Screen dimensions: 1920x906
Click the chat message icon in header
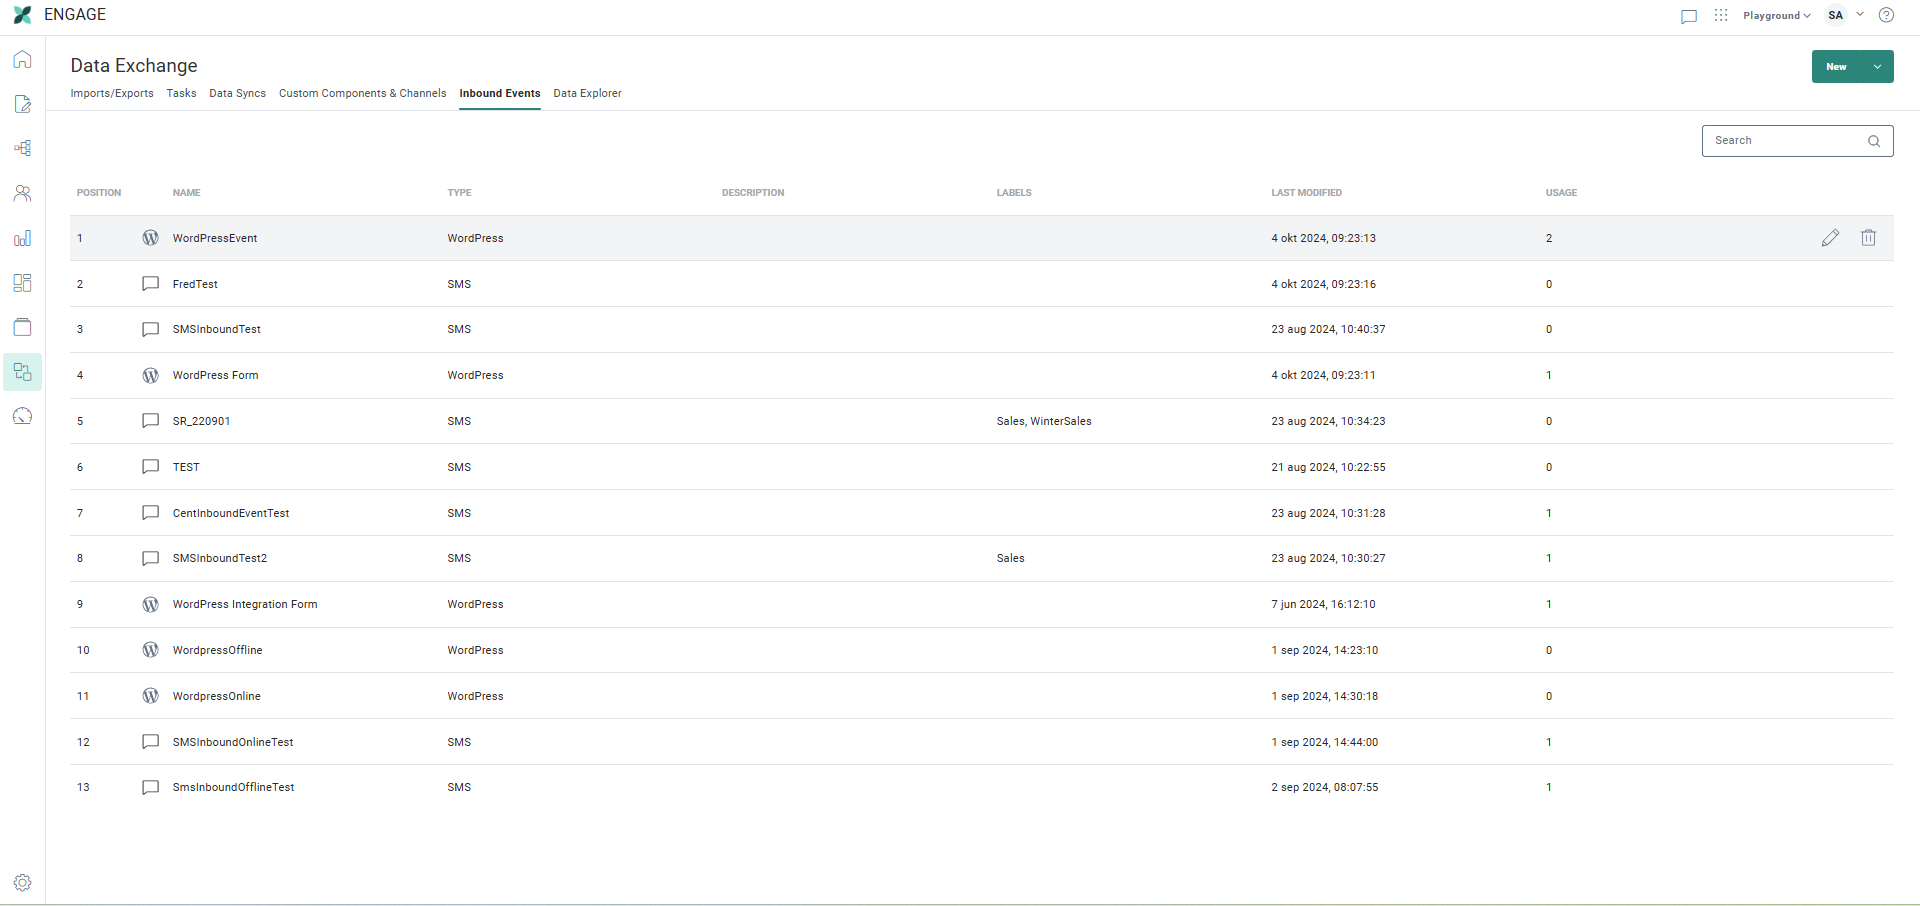click(1689, 16)
